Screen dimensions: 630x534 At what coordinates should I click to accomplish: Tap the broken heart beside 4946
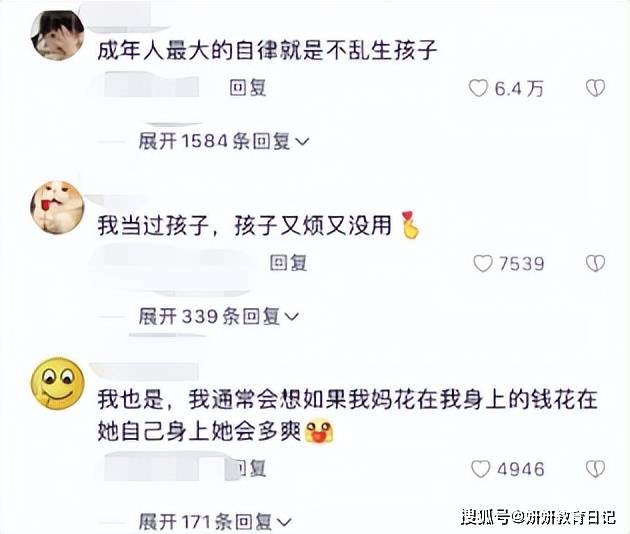click(595, 469)
